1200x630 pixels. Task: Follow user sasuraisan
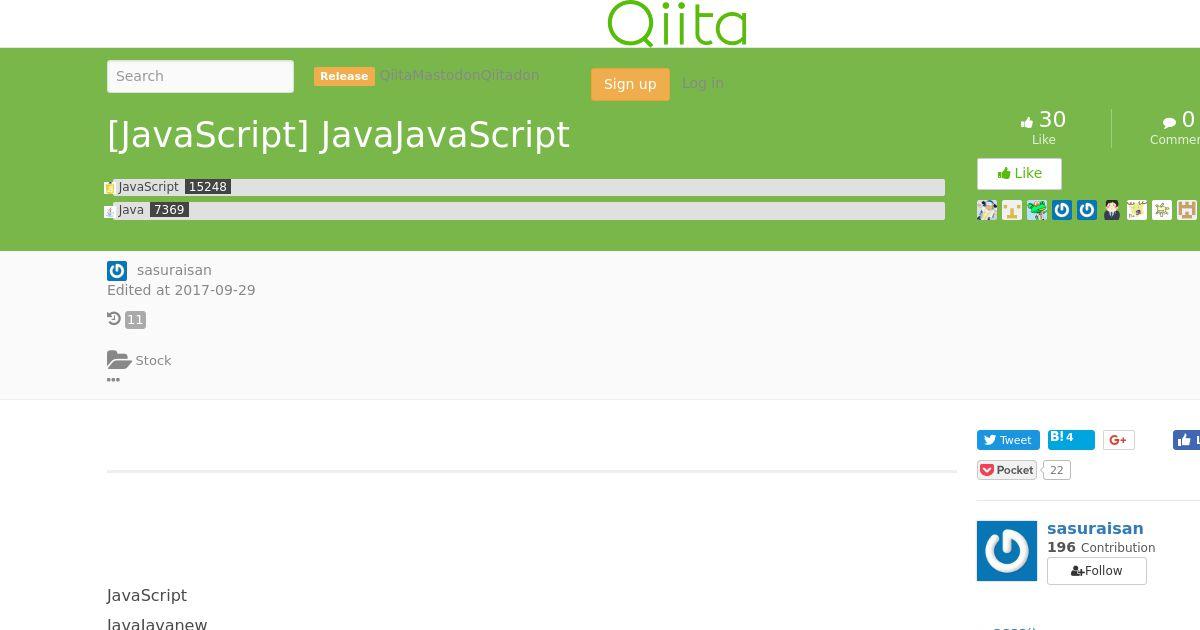click(x=1096, y=571)
